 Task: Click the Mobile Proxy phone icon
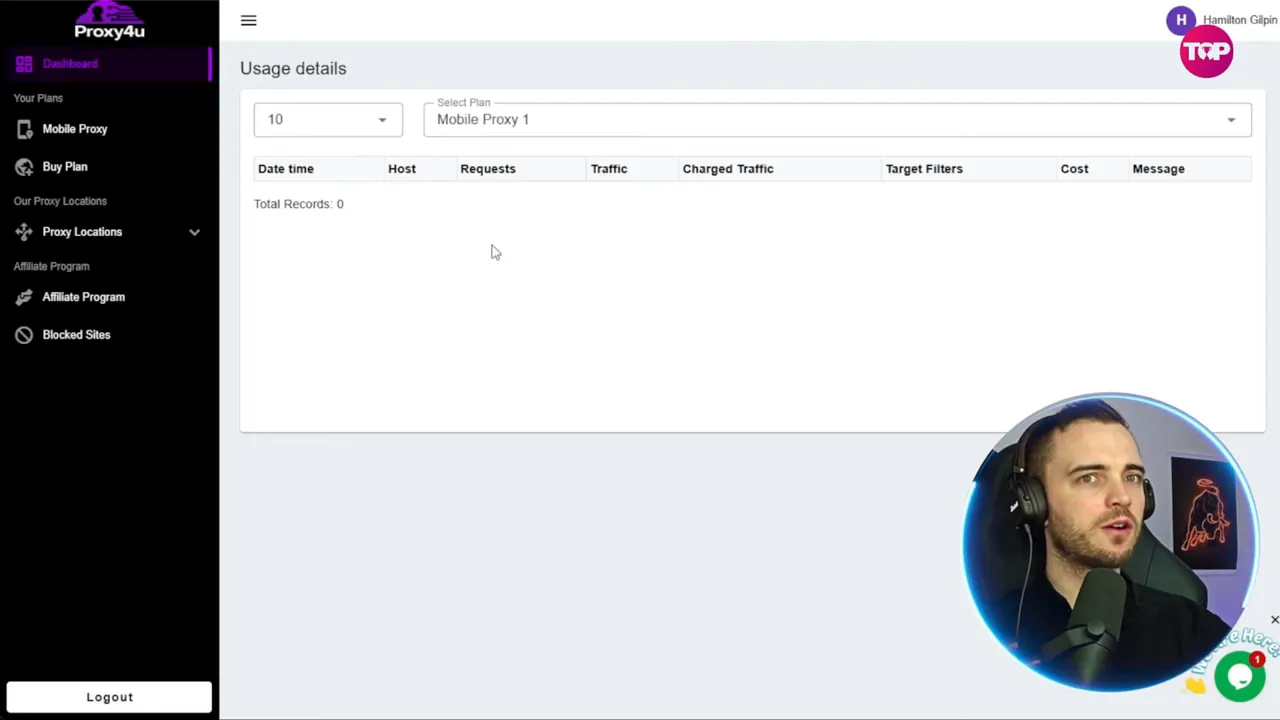[24, 129]
